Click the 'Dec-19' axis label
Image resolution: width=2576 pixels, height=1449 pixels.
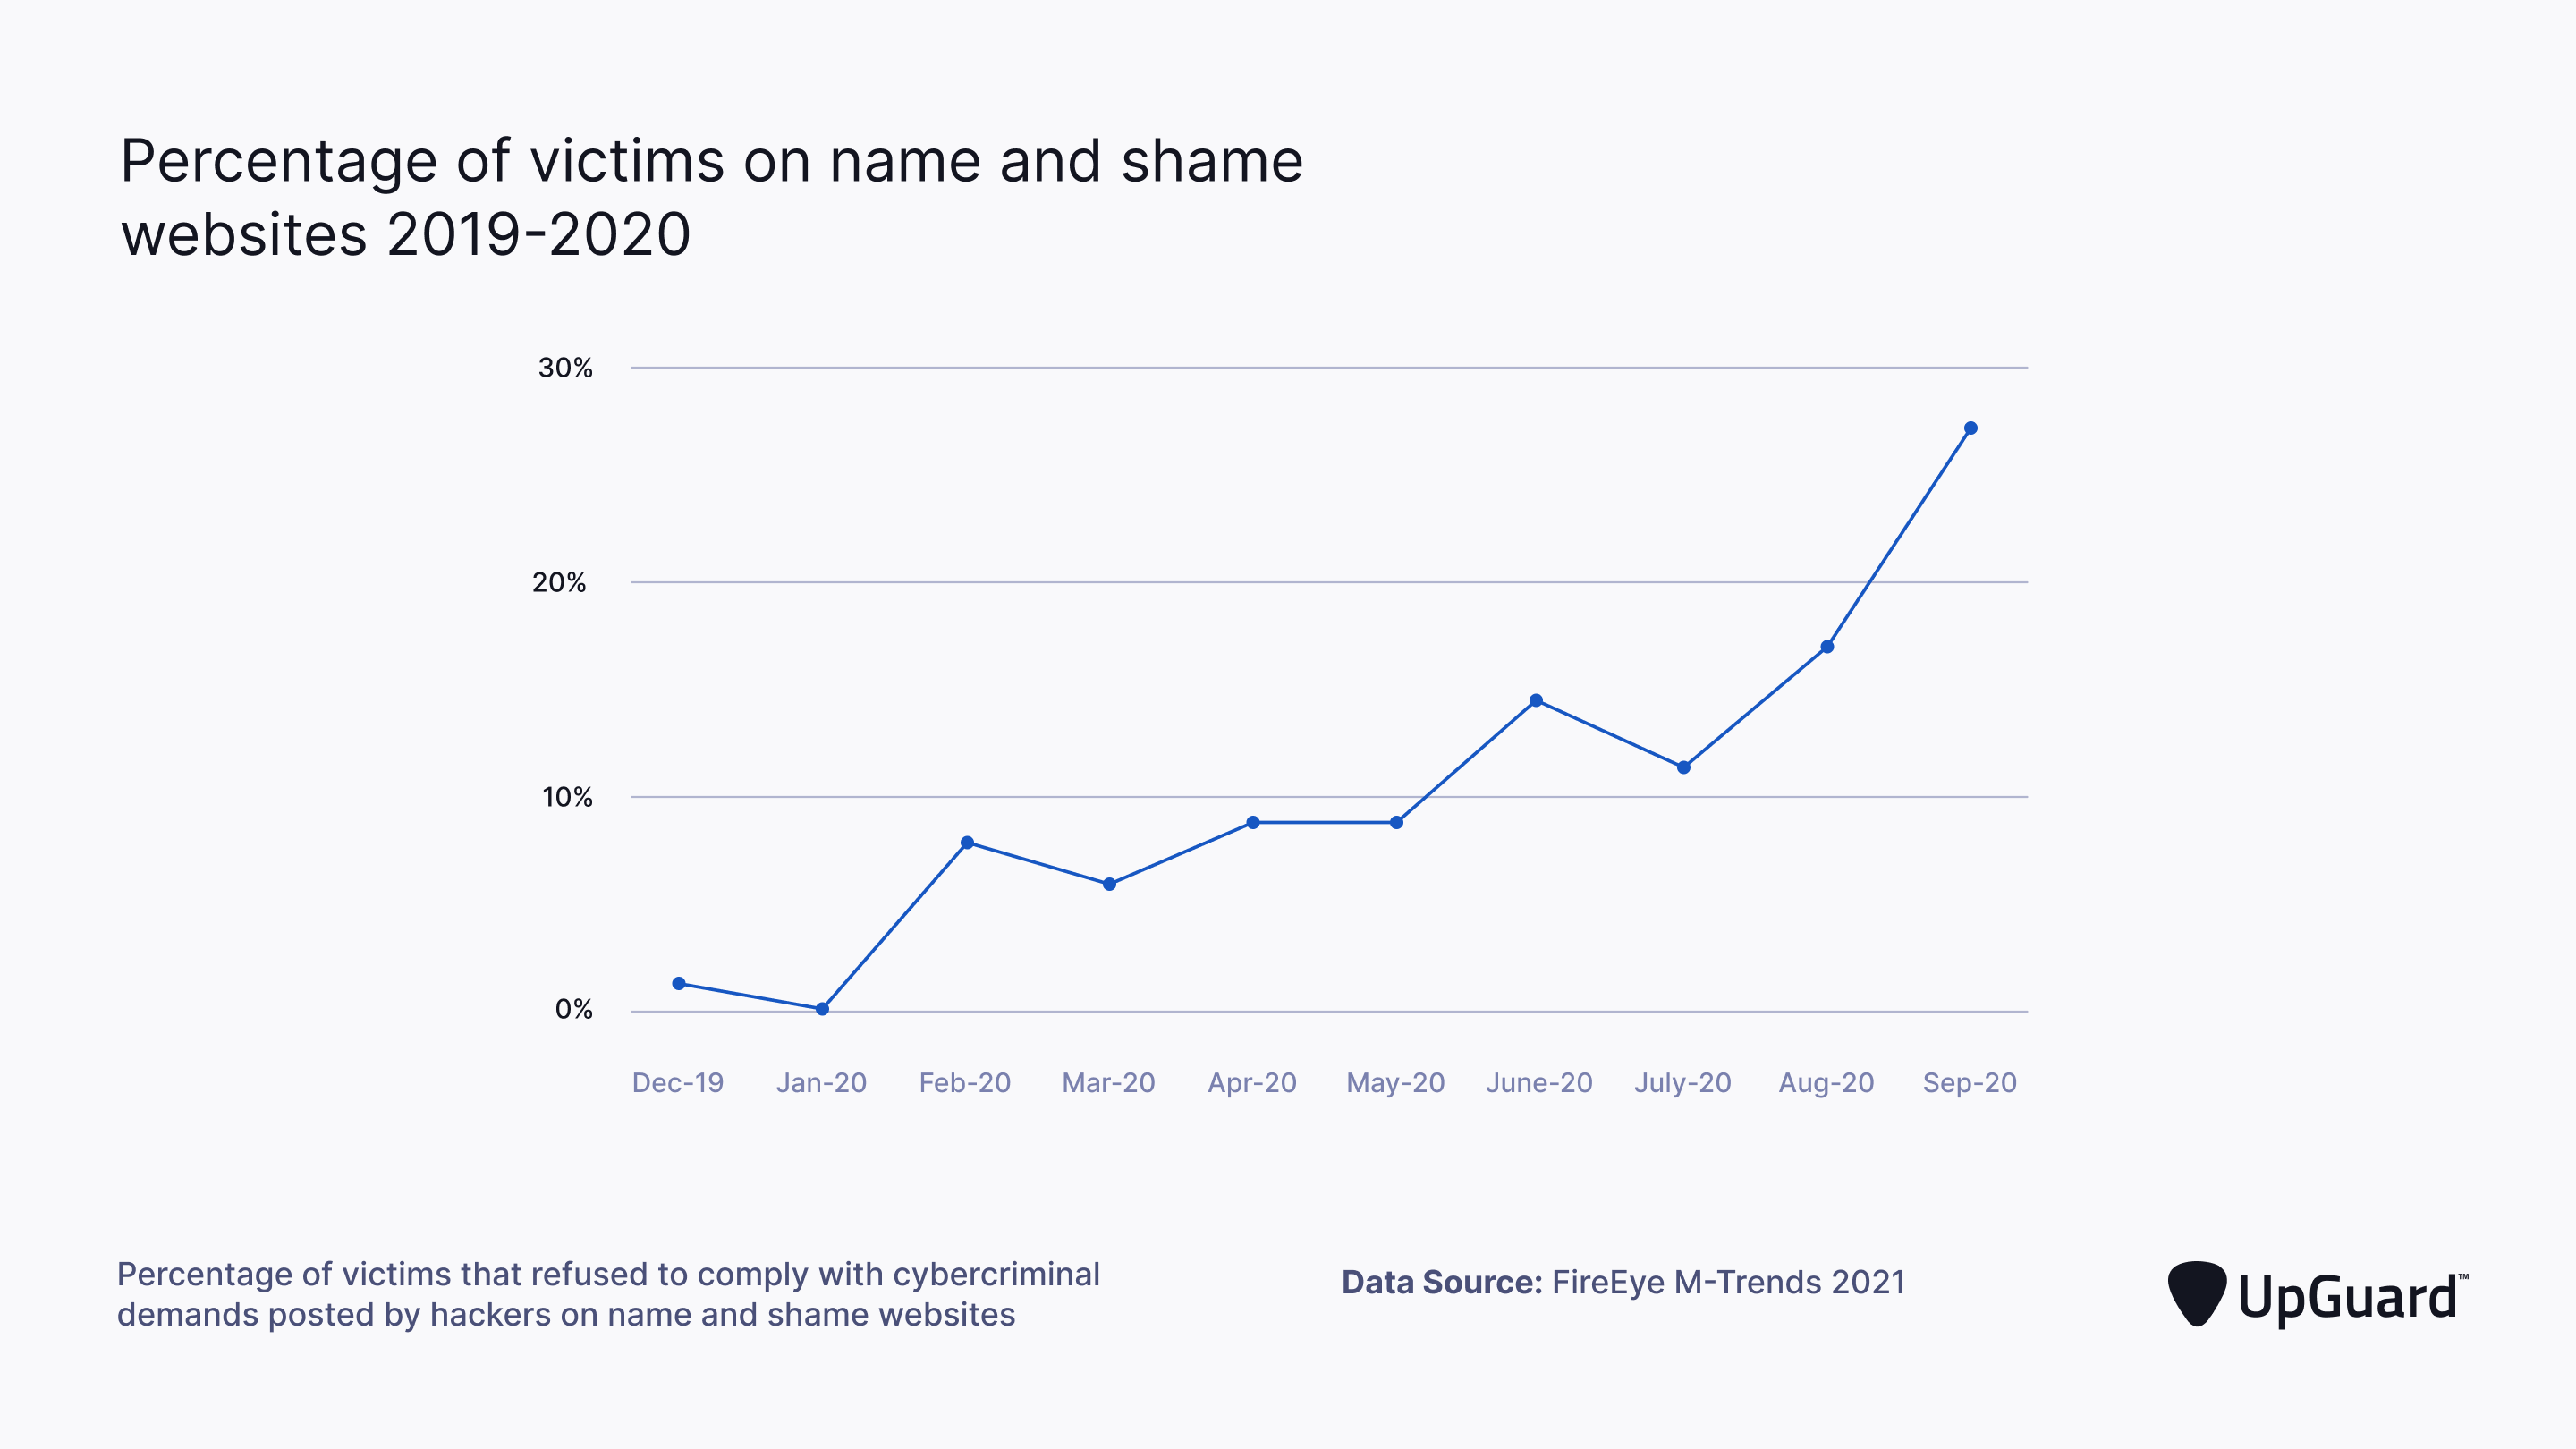tap(678, 1083)
